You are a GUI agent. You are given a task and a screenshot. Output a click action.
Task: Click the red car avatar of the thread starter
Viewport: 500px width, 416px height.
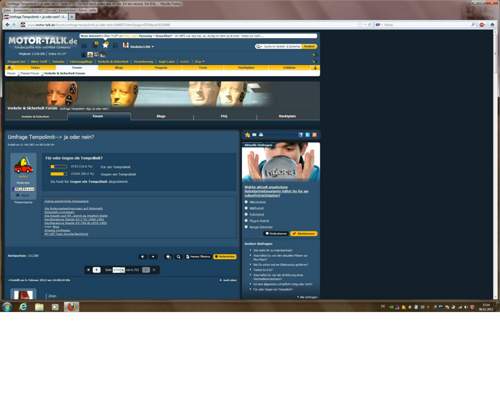click(23, 165)
